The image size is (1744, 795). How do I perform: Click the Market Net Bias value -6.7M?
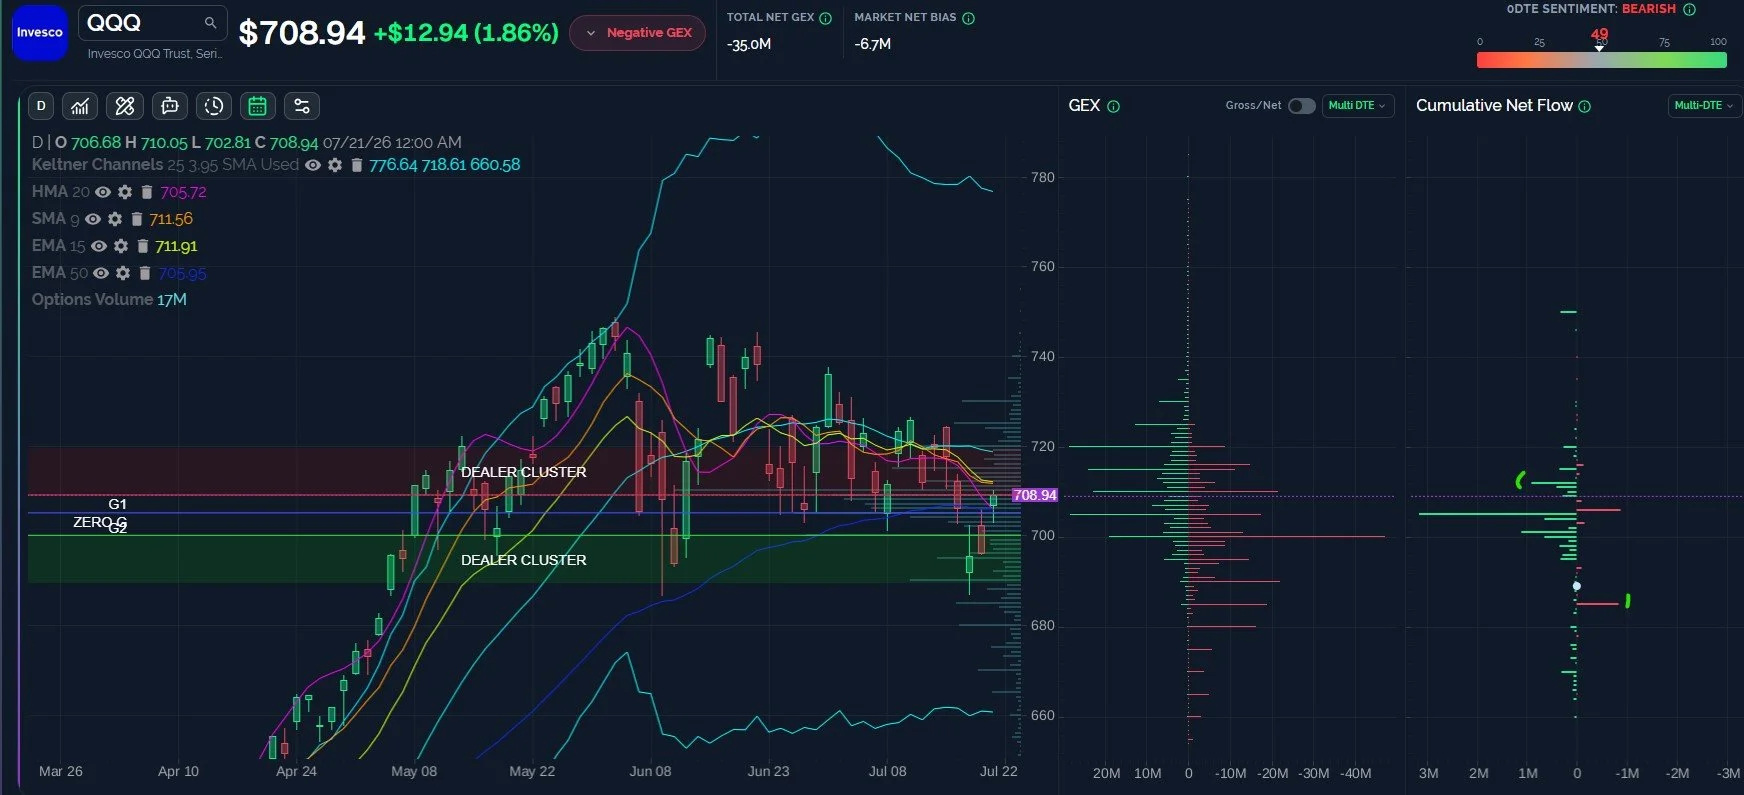click(x=873, y=45)
